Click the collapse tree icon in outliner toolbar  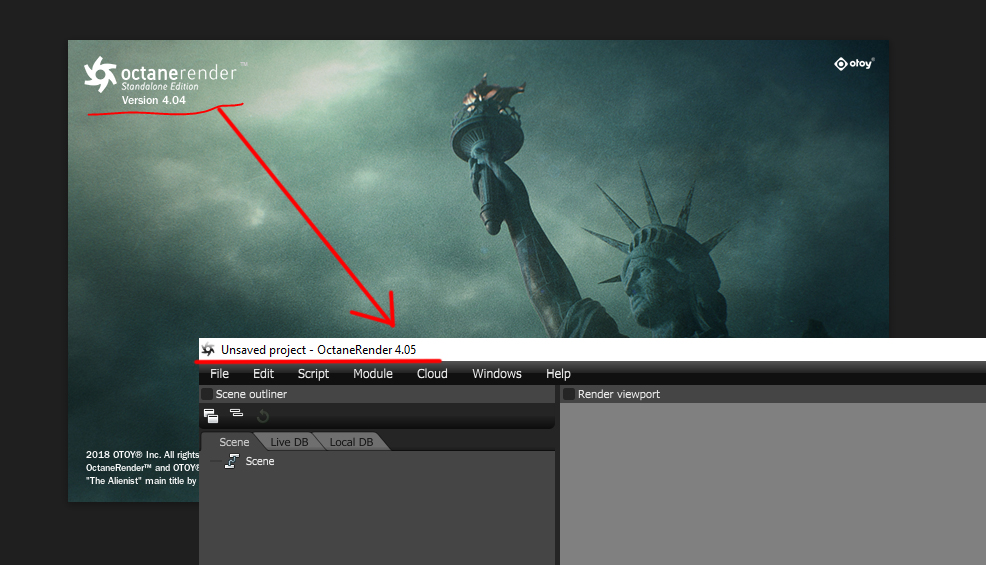[x=236, y=413]
